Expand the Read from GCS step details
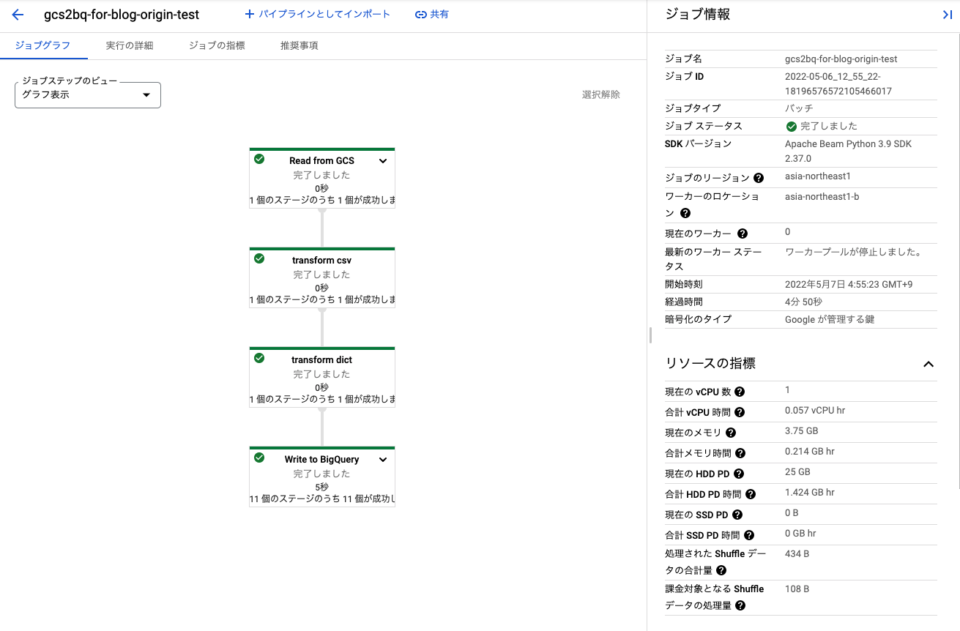The height and width of the screenshot is (631, 960). click(382, 160)
